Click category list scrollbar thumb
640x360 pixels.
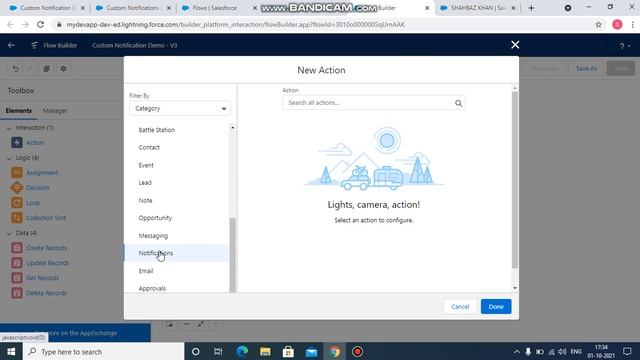click(233, 255)
